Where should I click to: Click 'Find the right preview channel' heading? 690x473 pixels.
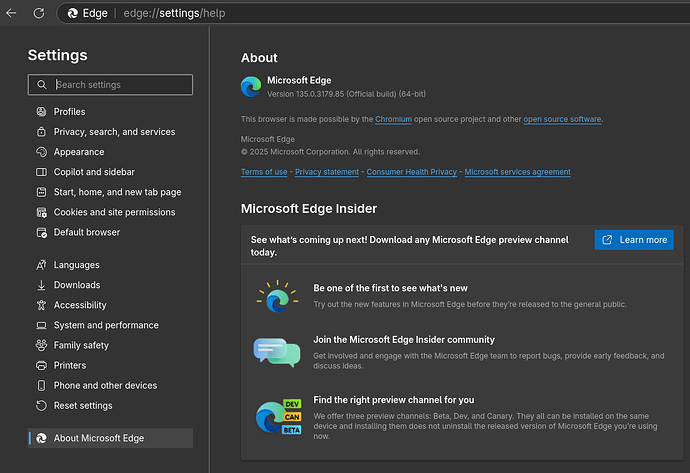pos(394,400)
